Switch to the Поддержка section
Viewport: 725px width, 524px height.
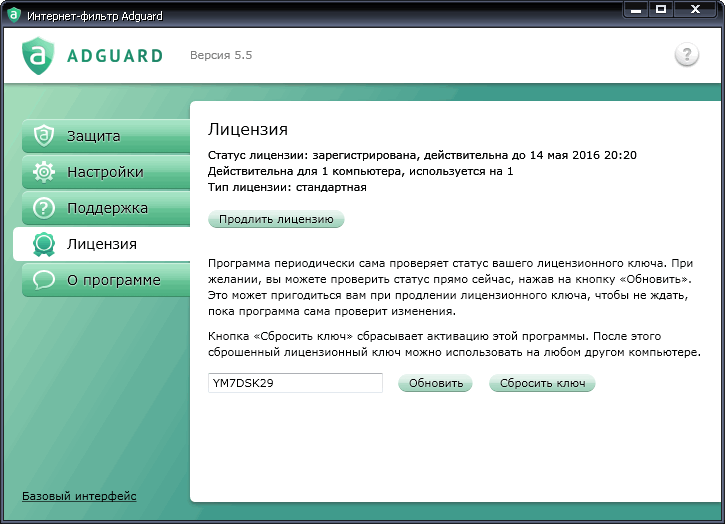(106, 208)
